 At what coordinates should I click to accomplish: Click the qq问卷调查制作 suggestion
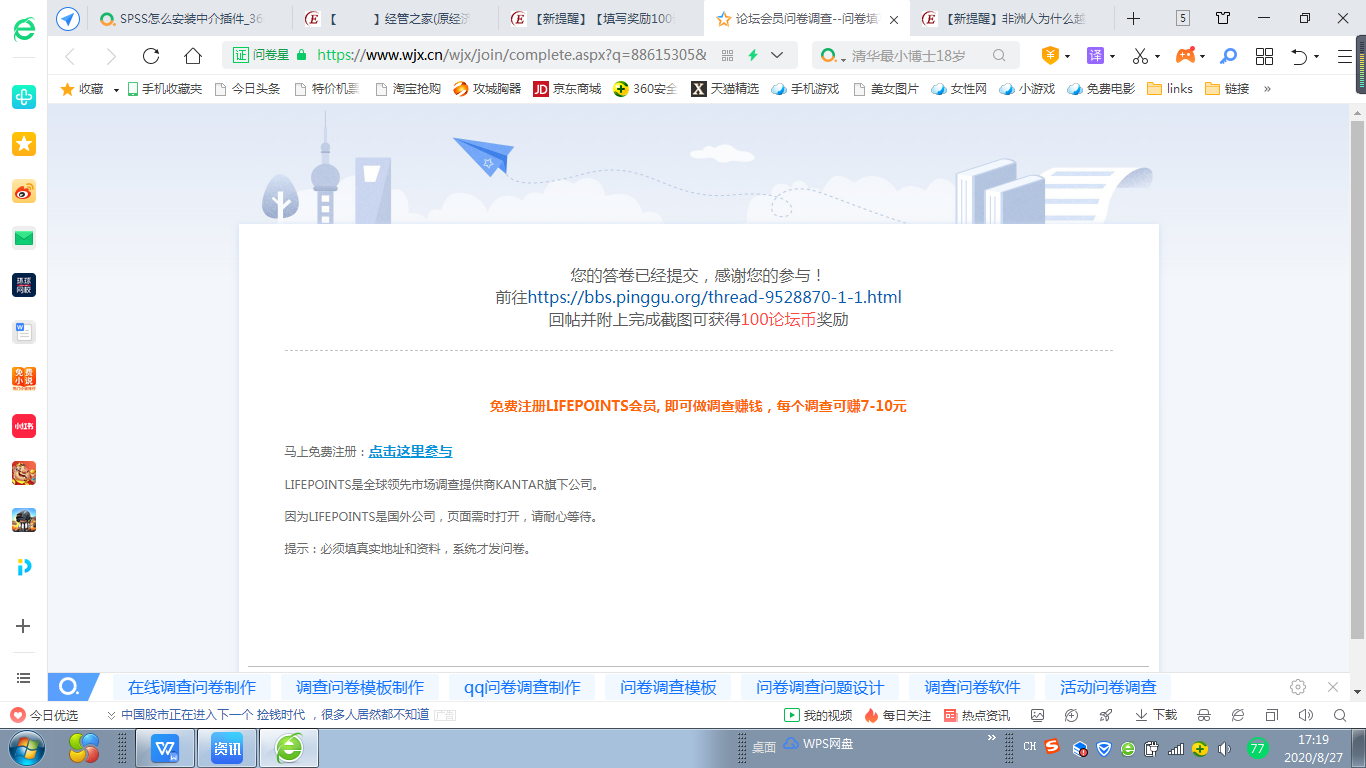[x=522, y=688]
